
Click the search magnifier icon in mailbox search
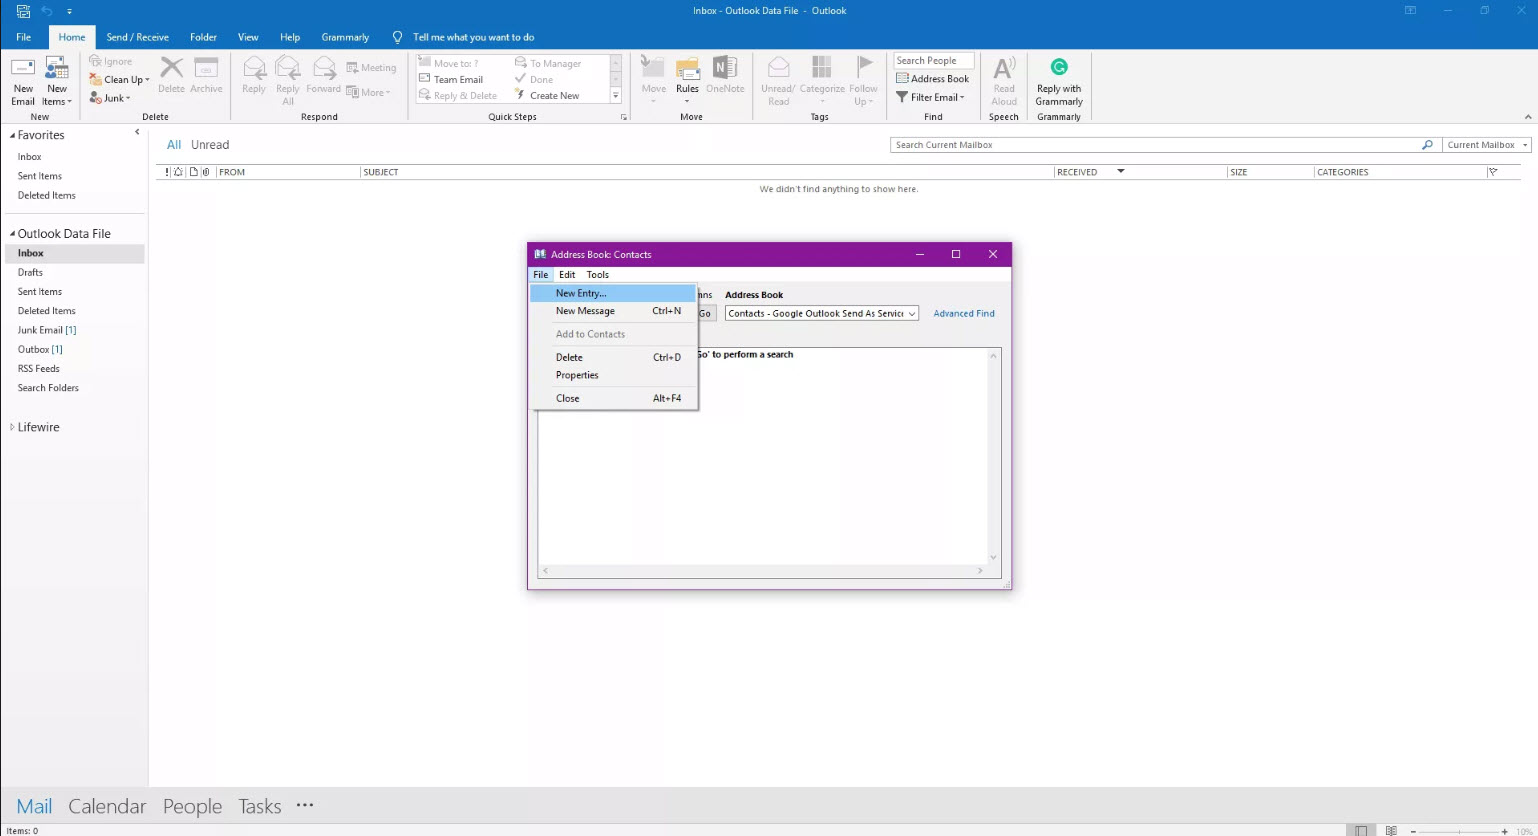pyautogui.click(x=1427, y=145)
